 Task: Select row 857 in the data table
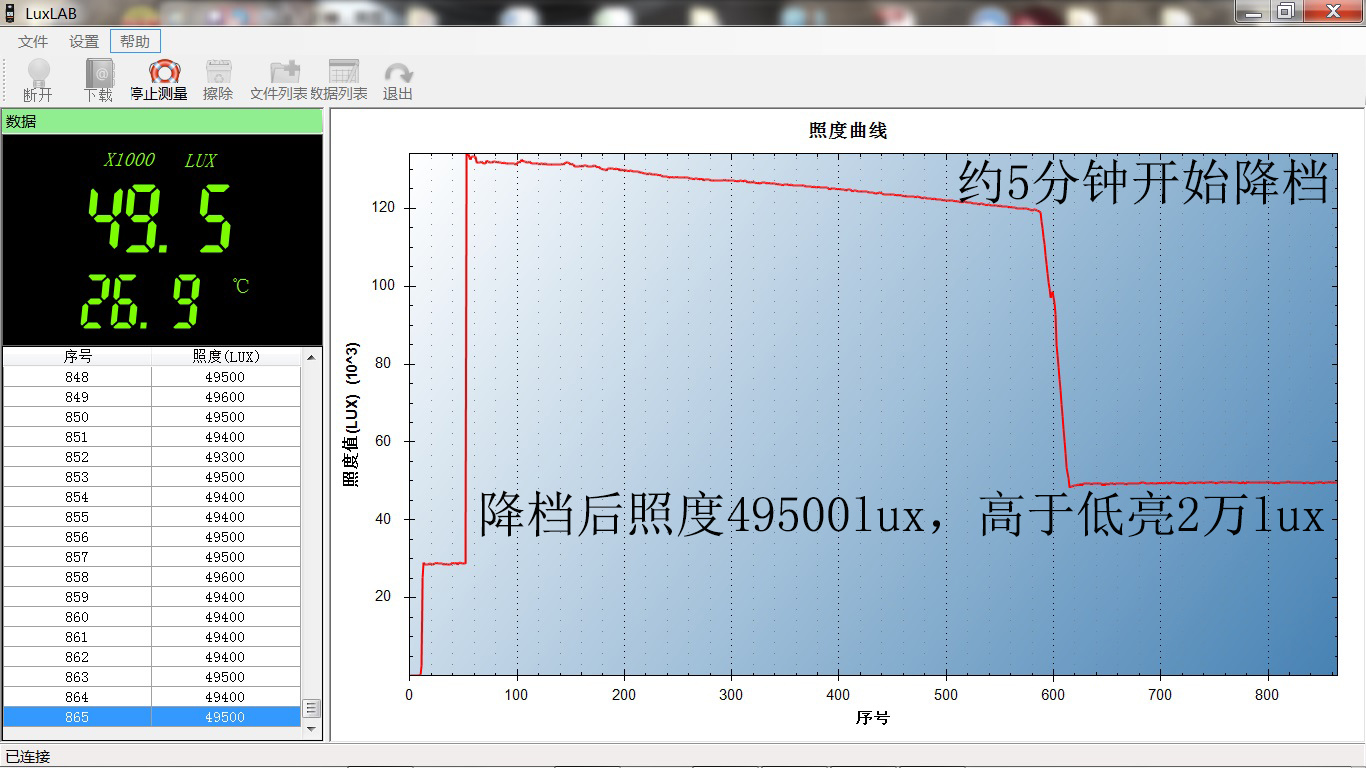pos(152,557)
